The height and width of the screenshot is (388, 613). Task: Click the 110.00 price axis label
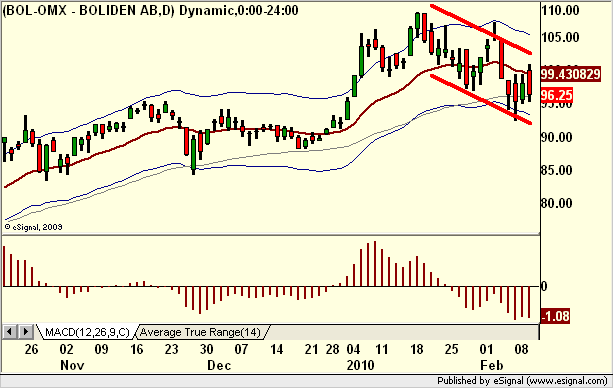tap(560, 10)
